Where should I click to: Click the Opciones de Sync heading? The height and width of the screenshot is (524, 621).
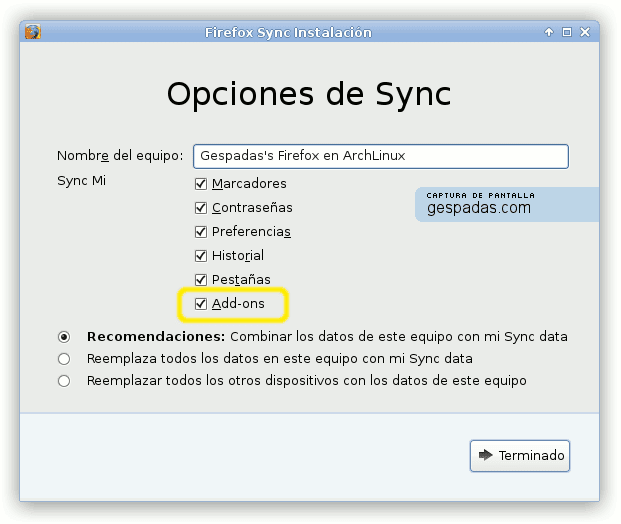tap(309, 94)
